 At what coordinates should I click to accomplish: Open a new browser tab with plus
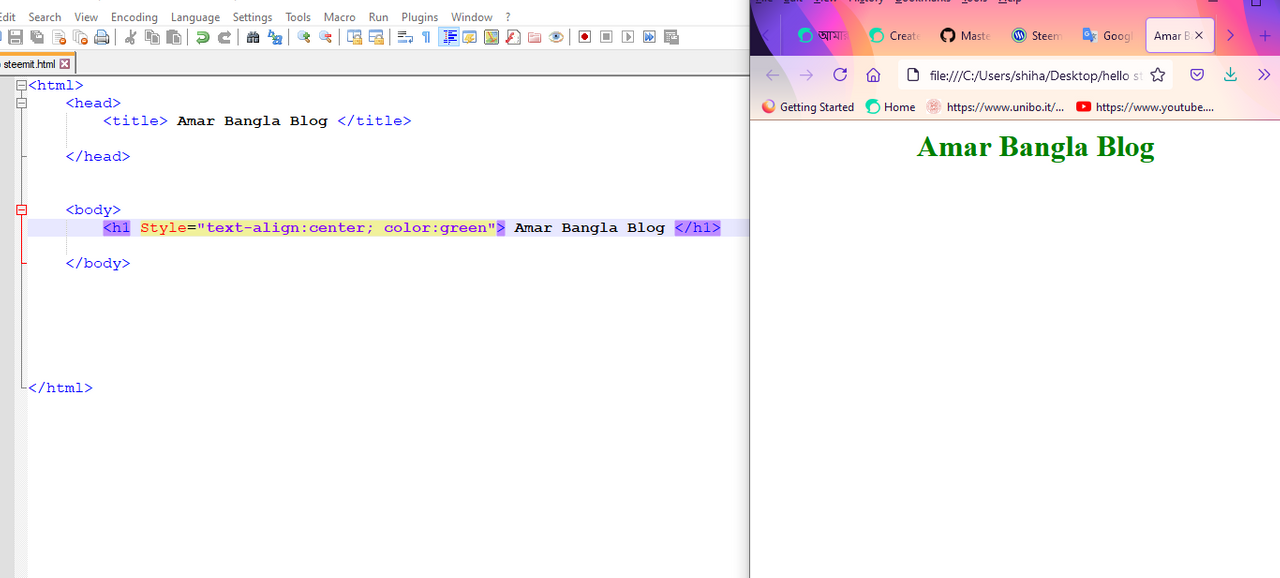click(1265, 35)
